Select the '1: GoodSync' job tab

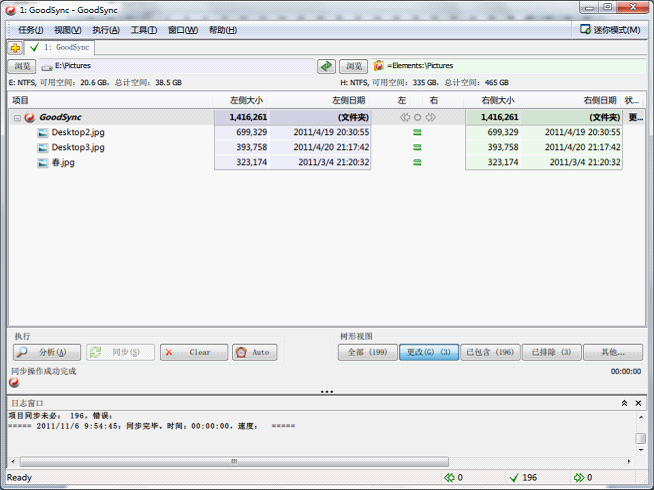60,47
